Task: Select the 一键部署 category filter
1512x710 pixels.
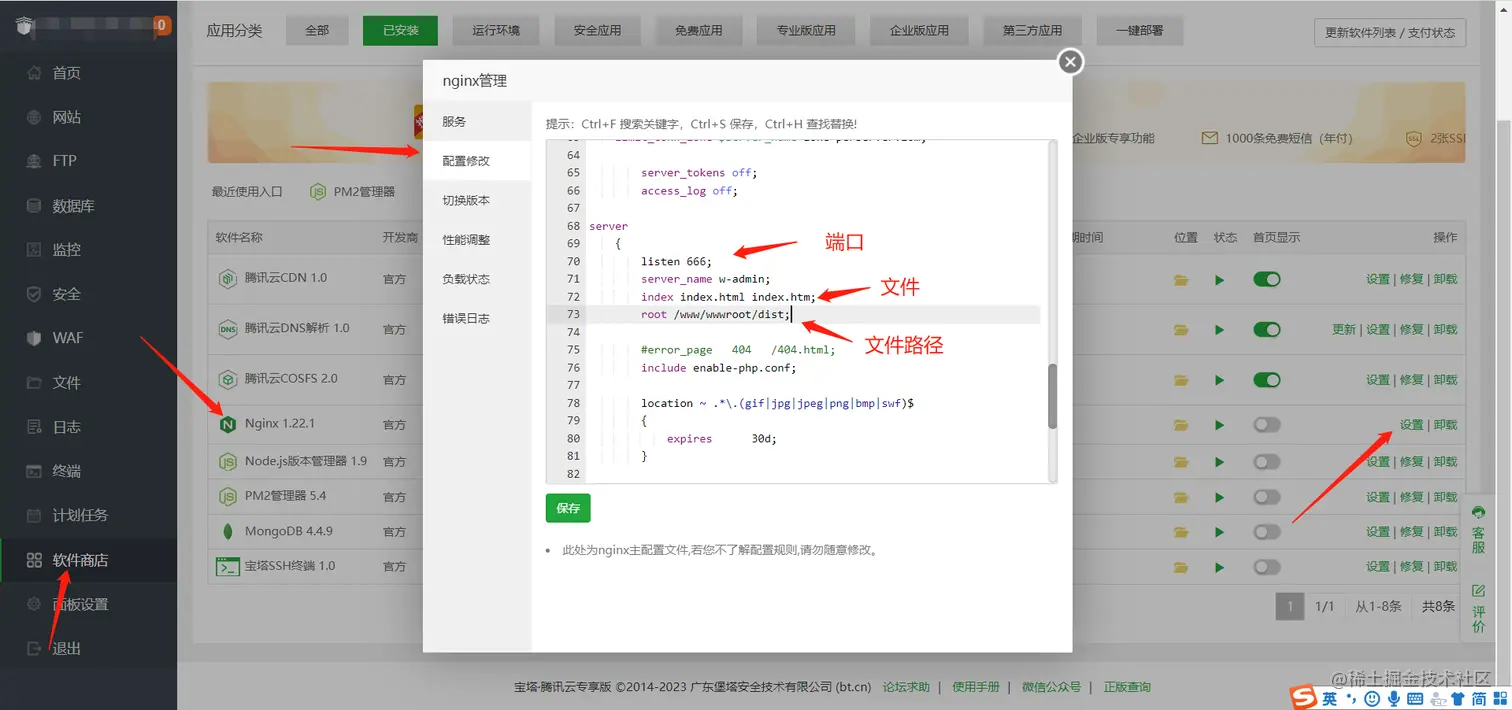Action: click(1139, 30)
